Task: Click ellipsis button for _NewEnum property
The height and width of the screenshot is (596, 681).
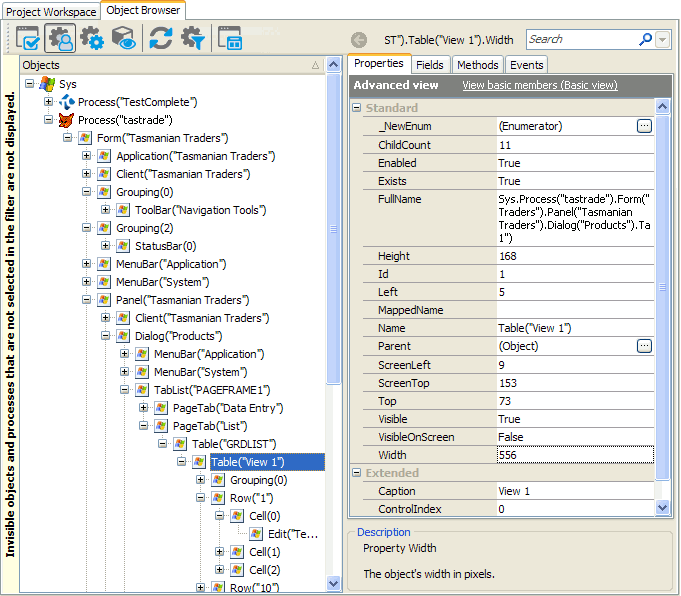Action: click(644, 126)
